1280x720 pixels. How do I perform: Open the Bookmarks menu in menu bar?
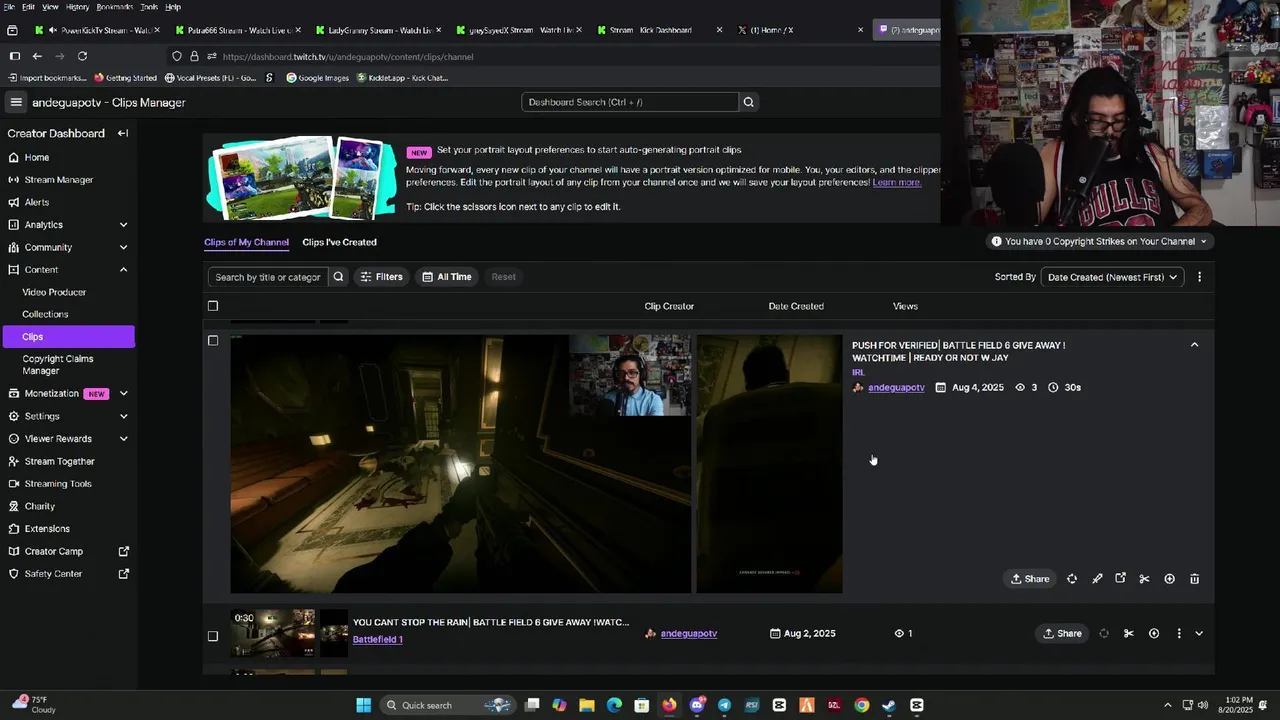coord(114,7)
